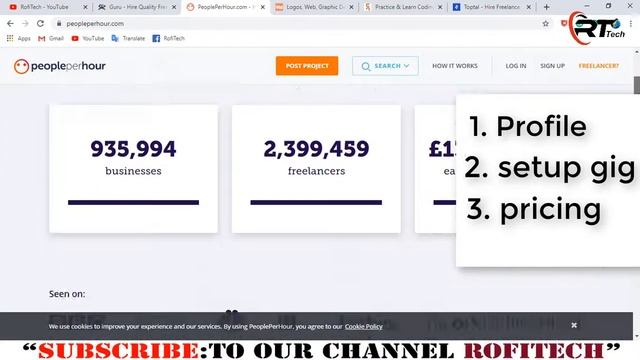Open the RofiTech Facebook bookmark
This screenshot has width=640, height=360.
tap(169, 38)
